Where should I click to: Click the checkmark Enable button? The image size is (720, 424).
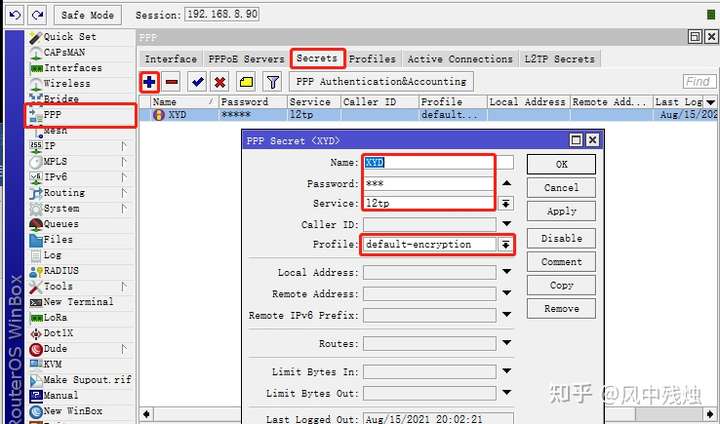(x=197, y=82)
